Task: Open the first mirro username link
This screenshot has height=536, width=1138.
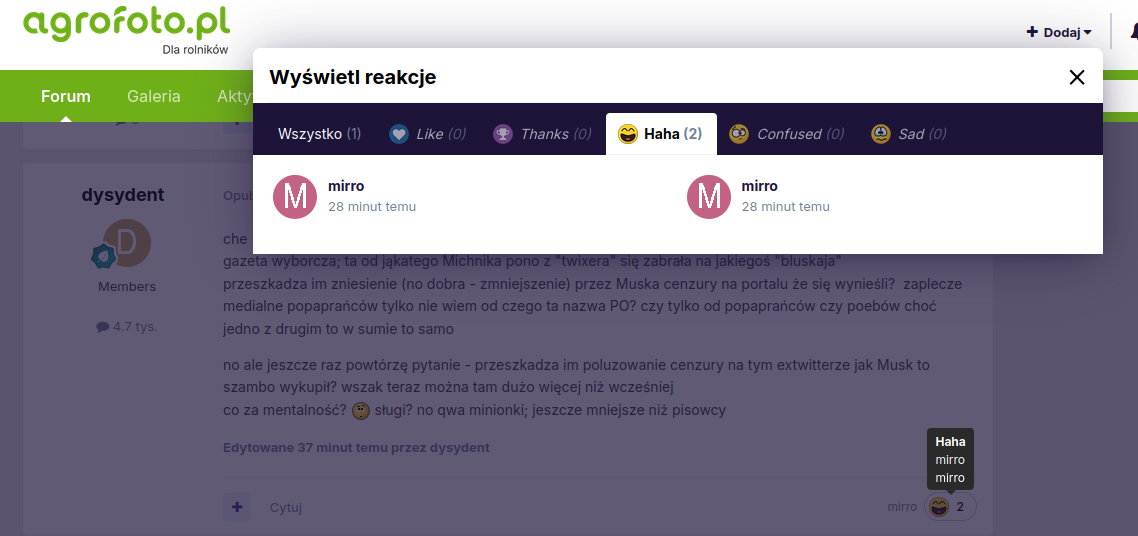Action: pos(346,186)
